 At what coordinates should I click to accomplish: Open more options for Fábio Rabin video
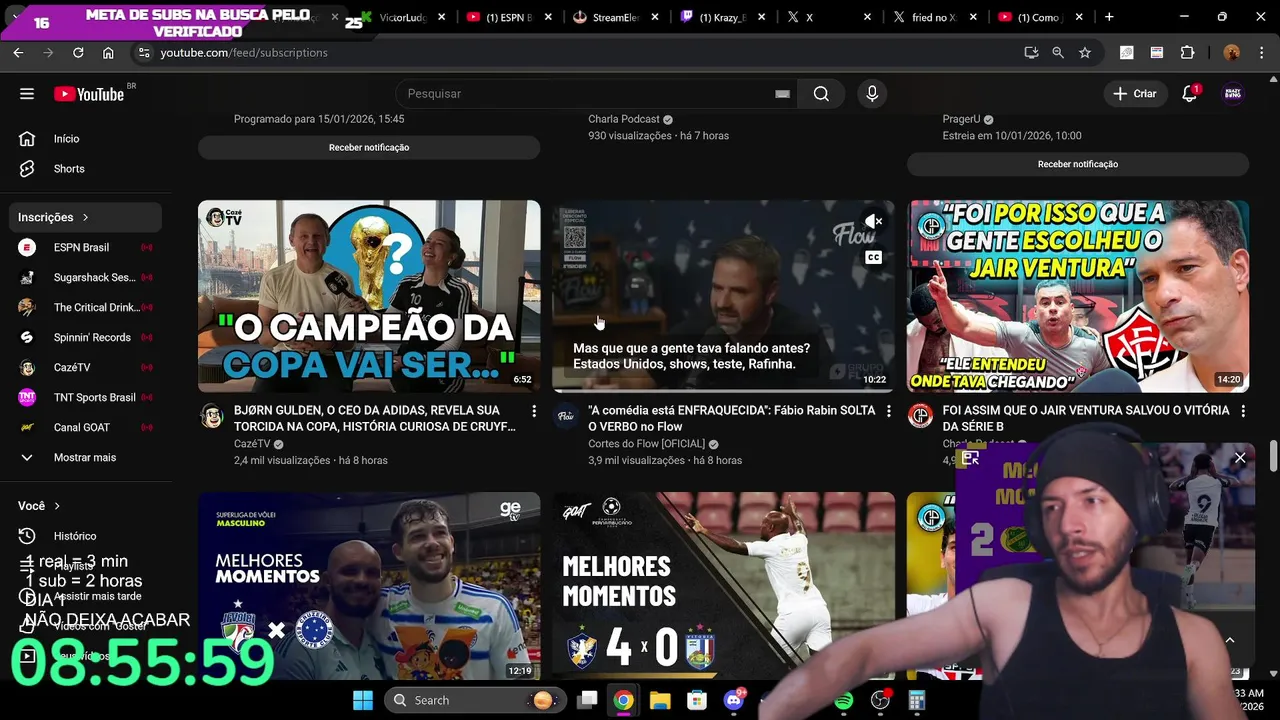click(889, 412)
